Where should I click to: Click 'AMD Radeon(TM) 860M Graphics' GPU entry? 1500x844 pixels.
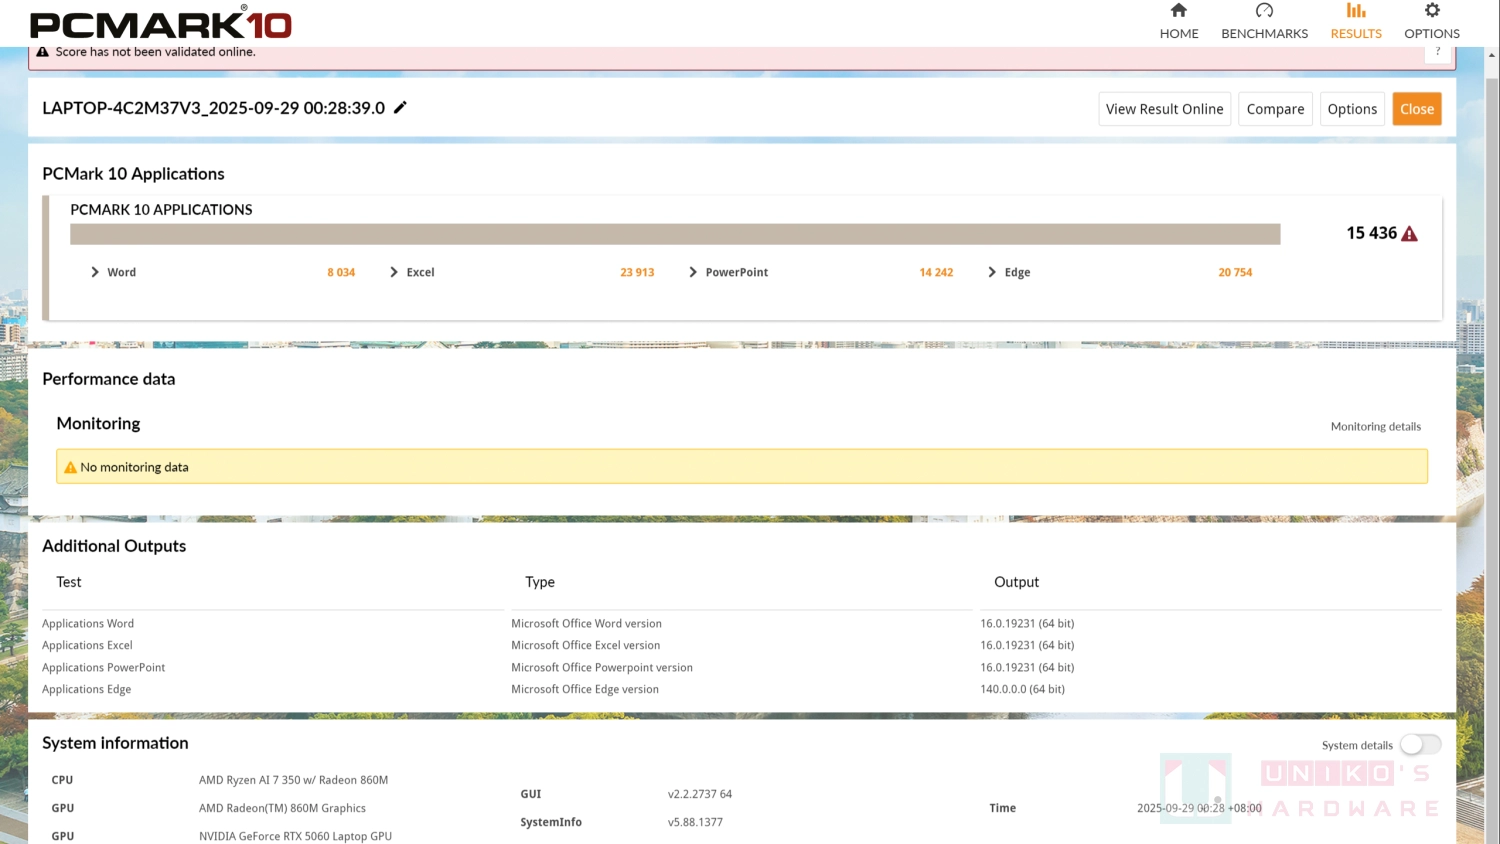coord(282,809)
